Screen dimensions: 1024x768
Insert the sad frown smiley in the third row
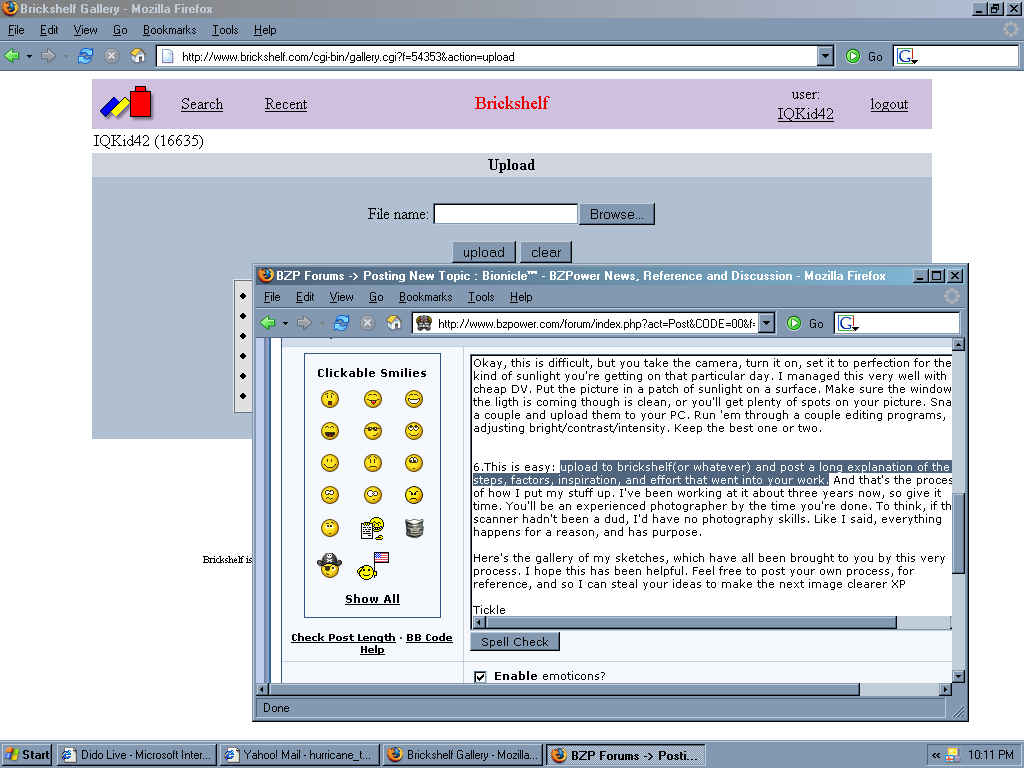(x=372, y=463)
